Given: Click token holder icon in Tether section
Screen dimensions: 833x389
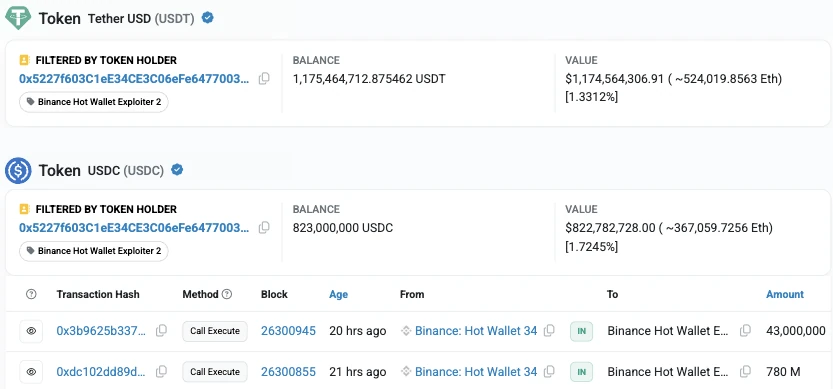Looking at the screenshot, I should pyautogui.click(x=24, y=60).
